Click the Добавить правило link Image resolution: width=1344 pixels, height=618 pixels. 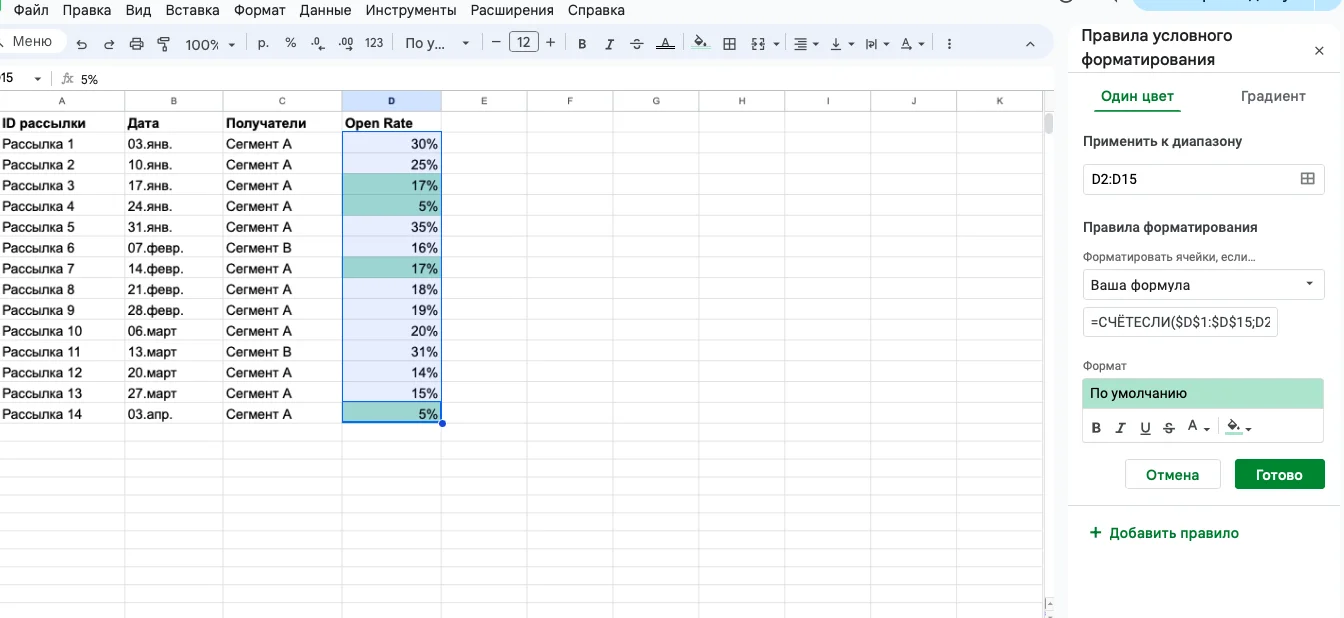coord(1164,533)
